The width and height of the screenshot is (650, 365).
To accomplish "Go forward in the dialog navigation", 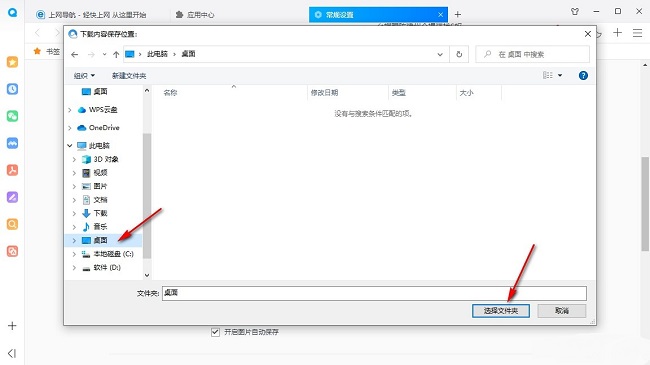I will click(91, 54).
